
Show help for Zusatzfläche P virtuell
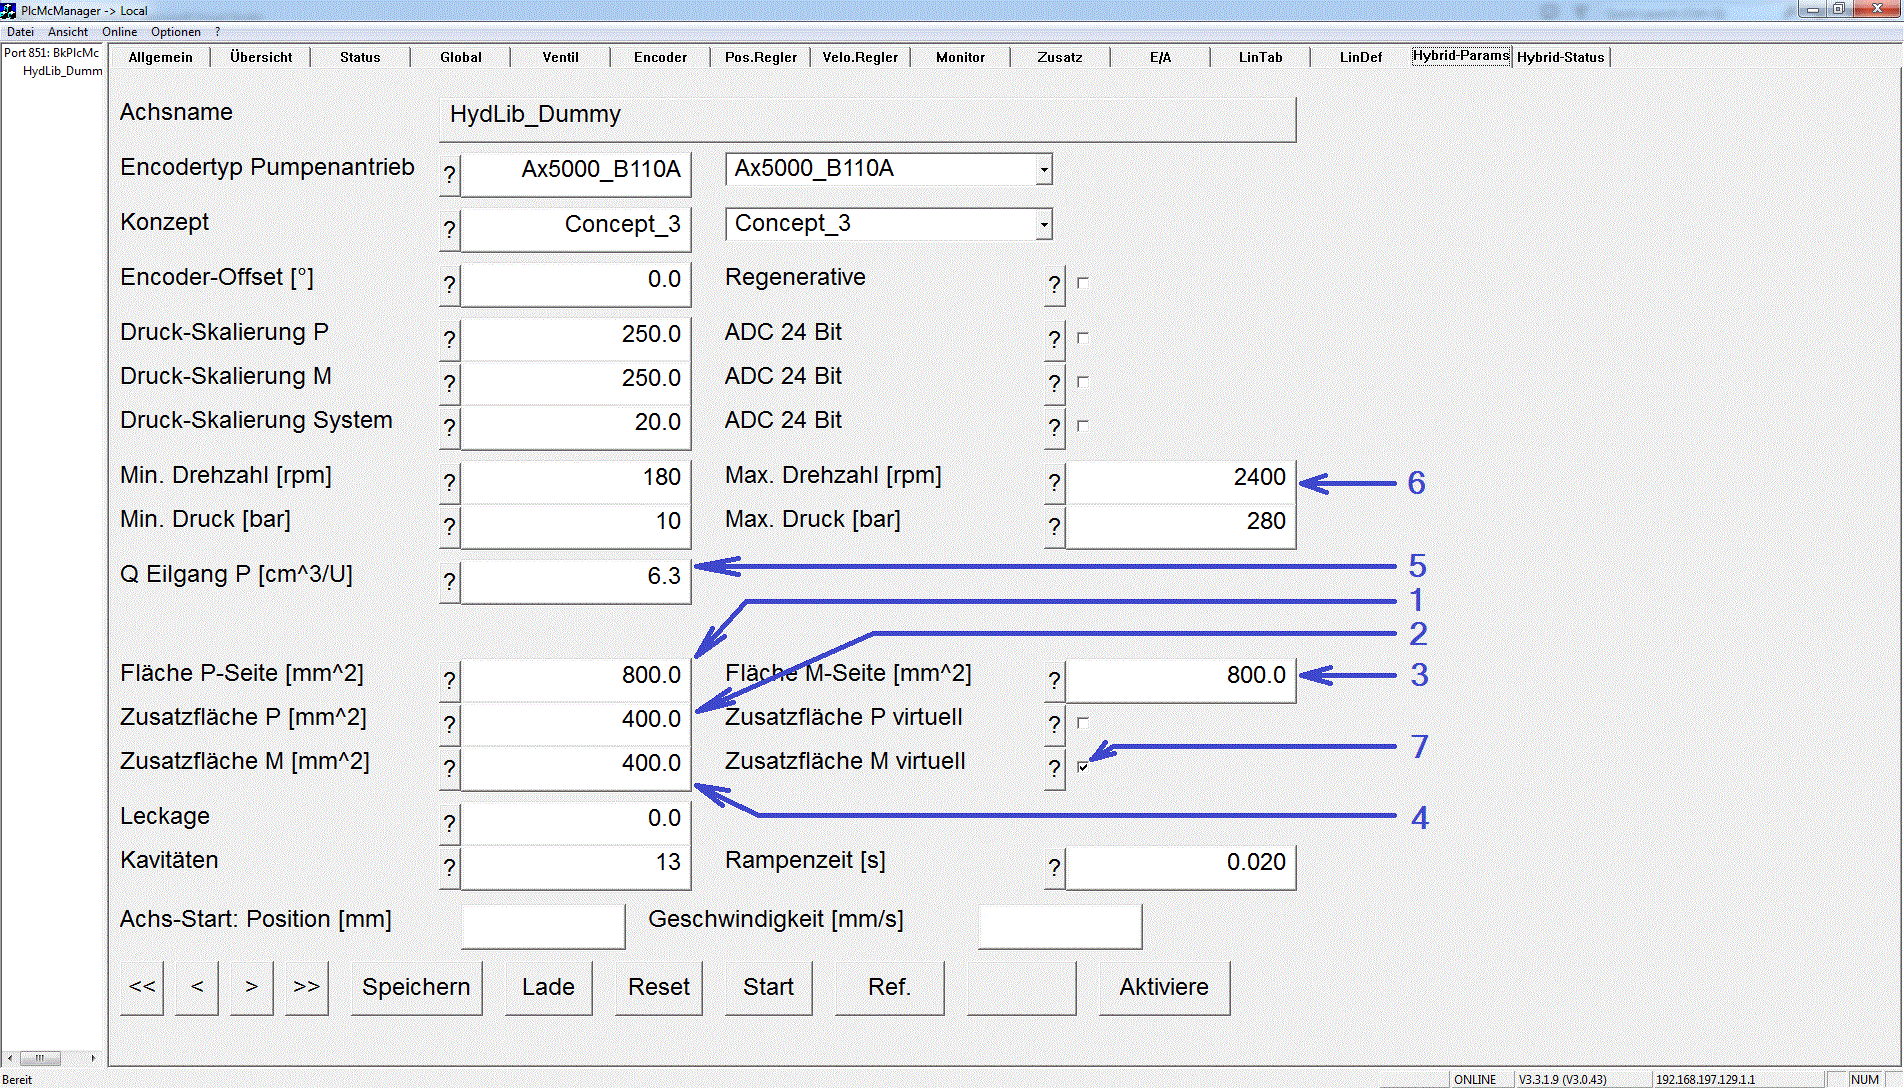(1055, 725)
